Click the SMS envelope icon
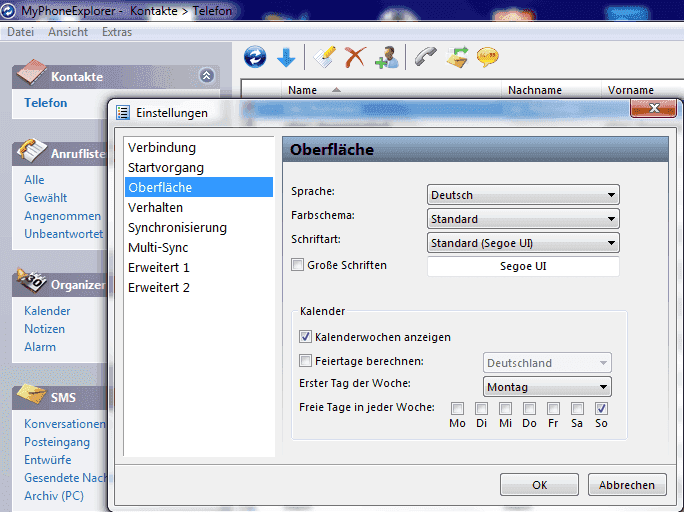This screenshot has height=512, width=684. pyautogui.click(x=31, y=394)
